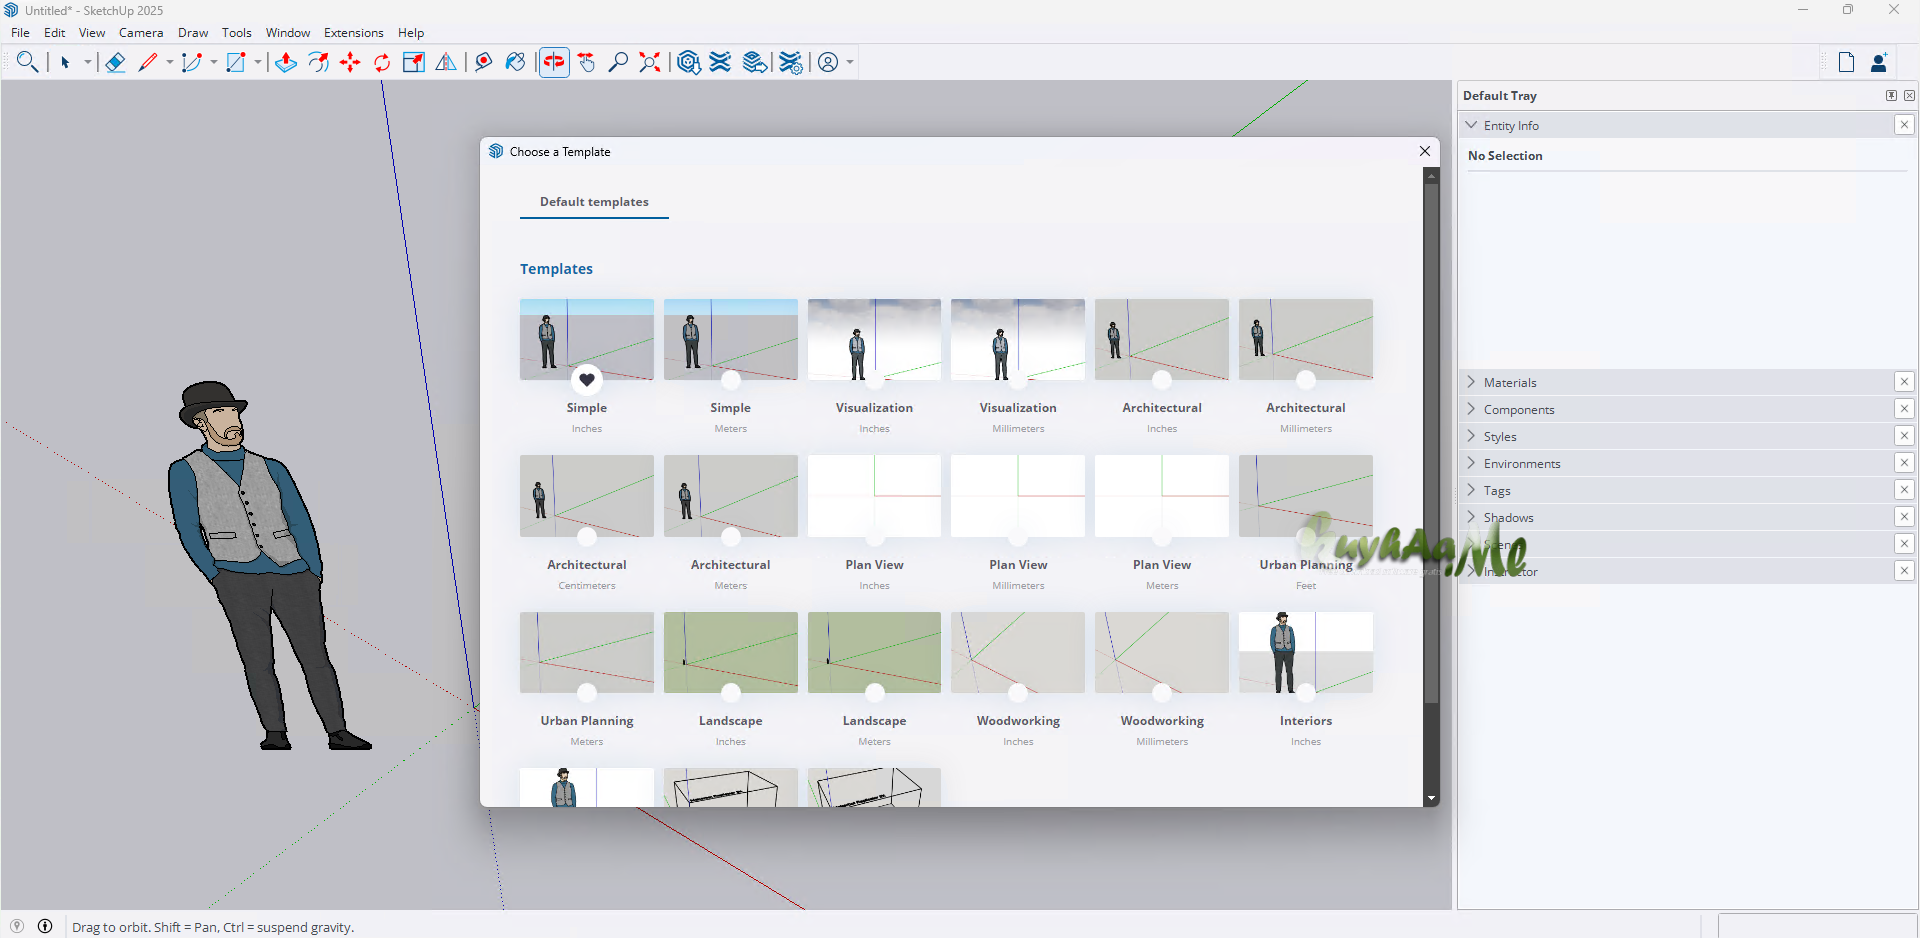This screenshot has width=1920, height=938.
Task: Choose the Scale tool
Action: click(414, 62)
